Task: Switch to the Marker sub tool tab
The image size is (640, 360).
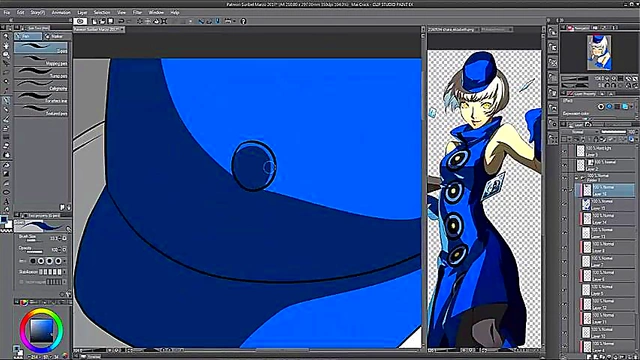Action: click(56, 36)
